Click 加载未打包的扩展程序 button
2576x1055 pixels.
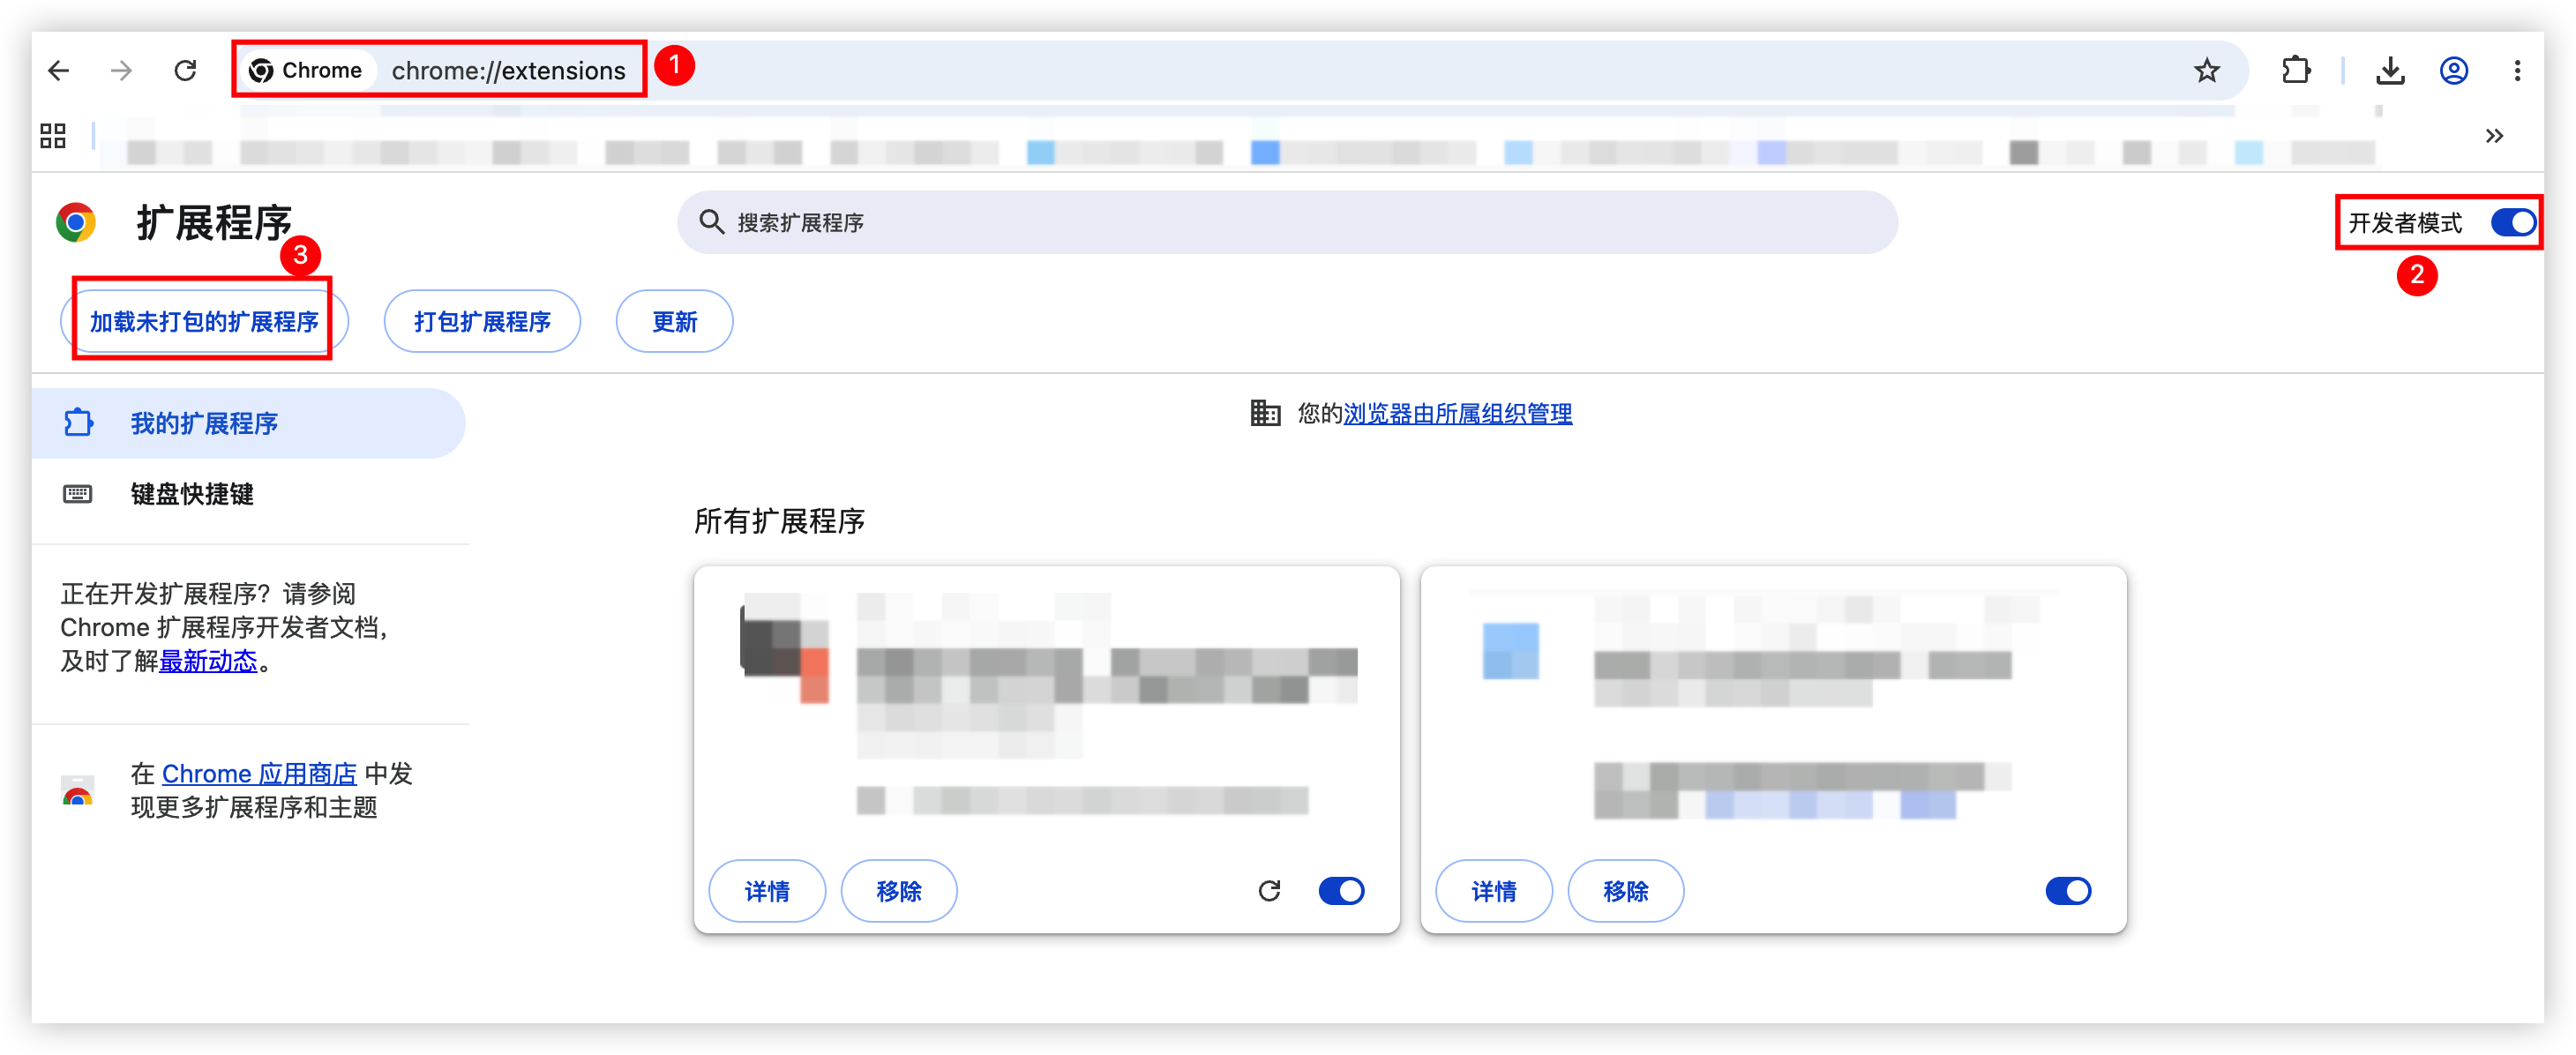click(x=204, y=321)
